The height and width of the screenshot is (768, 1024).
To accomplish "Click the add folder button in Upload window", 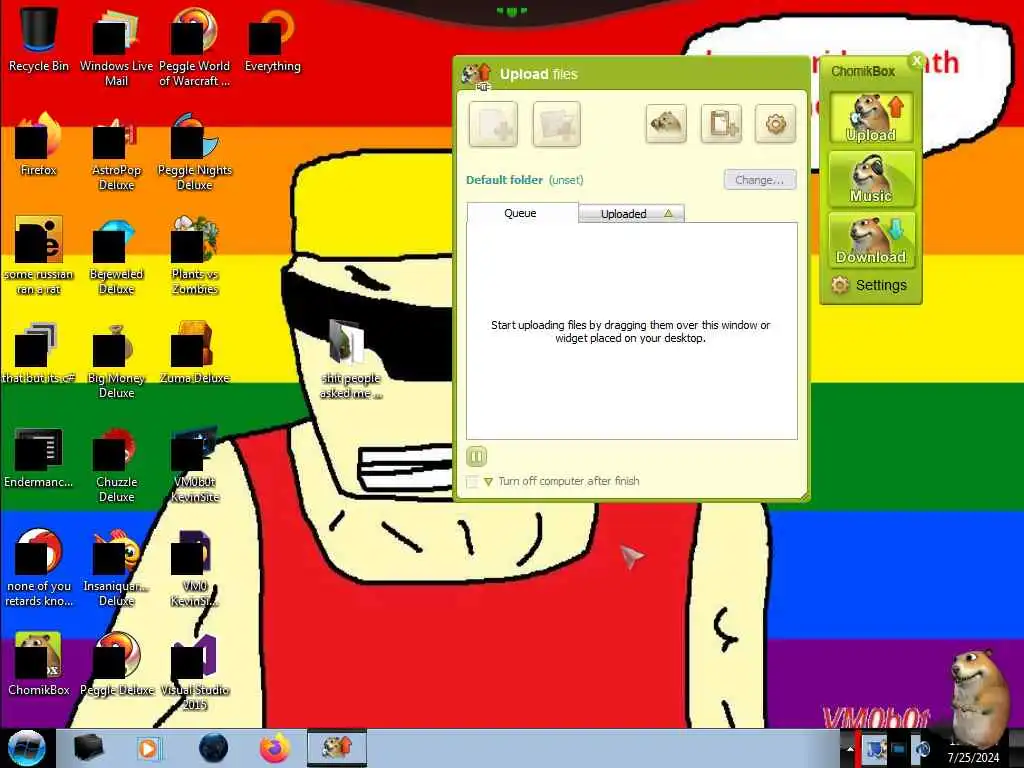I will [x=556, y=124].
